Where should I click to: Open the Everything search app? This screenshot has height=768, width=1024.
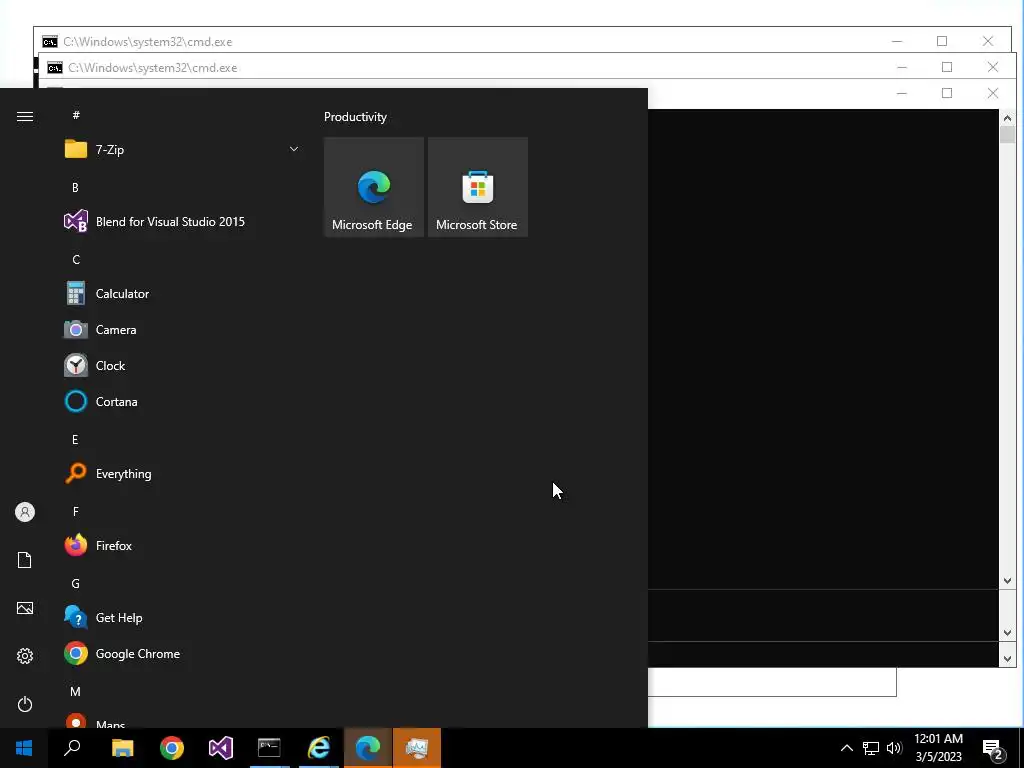click(x=182, y=473)
